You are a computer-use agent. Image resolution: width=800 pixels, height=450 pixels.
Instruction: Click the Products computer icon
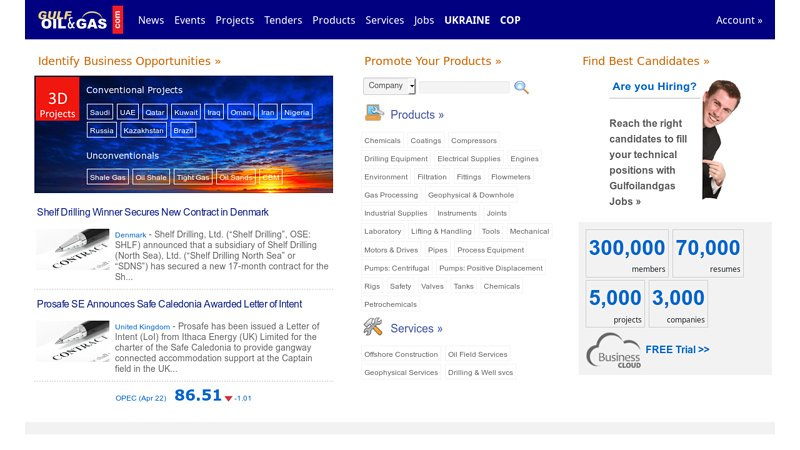pos(374,113)
